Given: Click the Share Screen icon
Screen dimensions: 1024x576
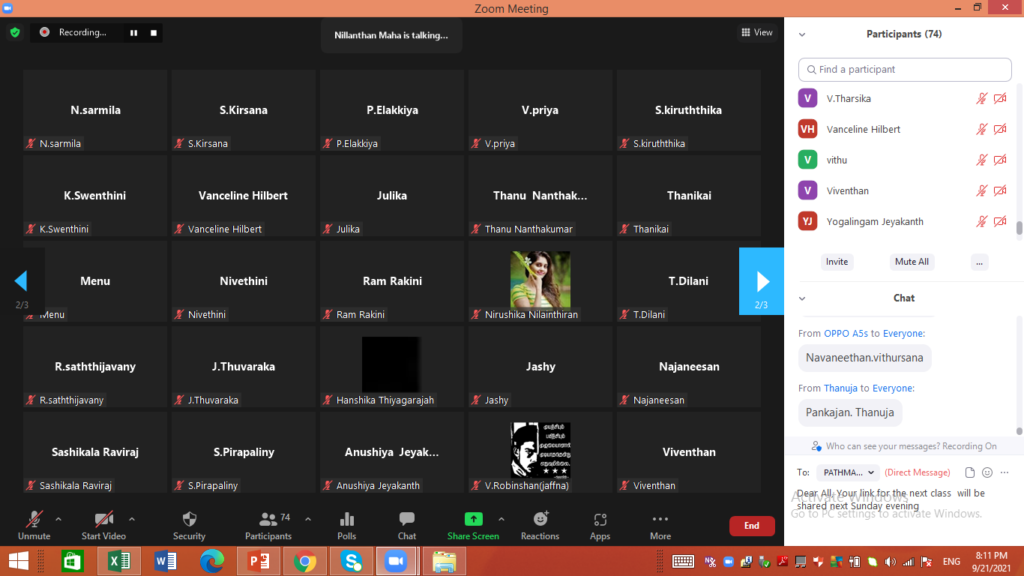Looking at the screenshot, I should 473,519.
